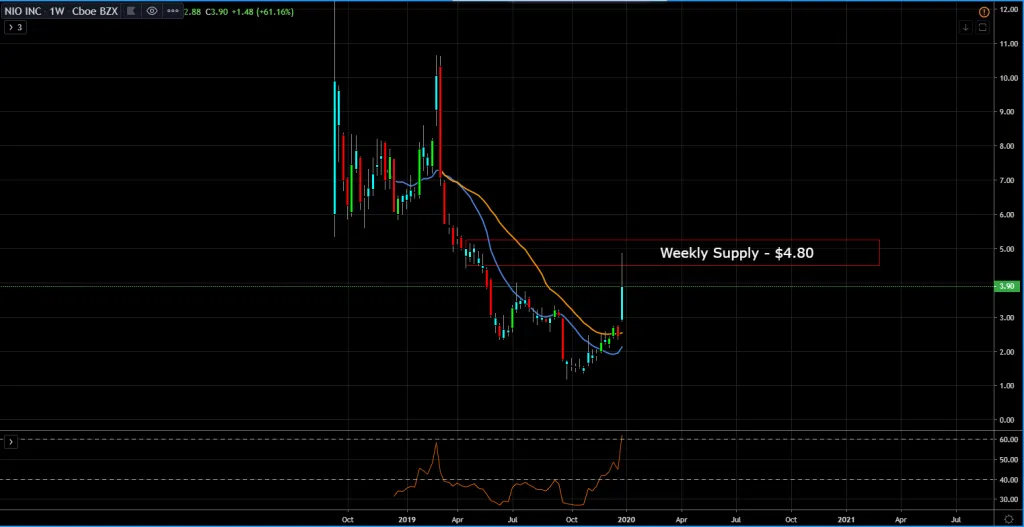
Task: Toggle the symbol visibility eye icon
Action: click(152, 11)
